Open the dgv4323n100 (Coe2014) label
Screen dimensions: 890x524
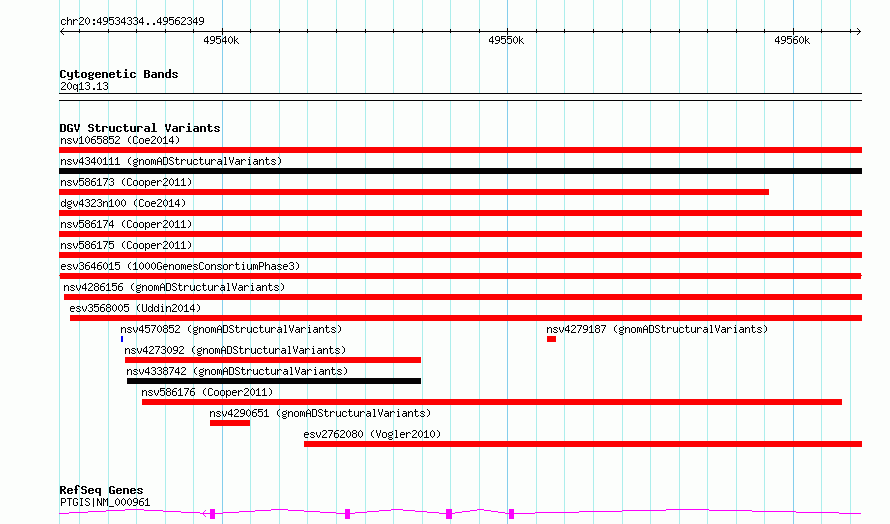(x=123, y=203)
